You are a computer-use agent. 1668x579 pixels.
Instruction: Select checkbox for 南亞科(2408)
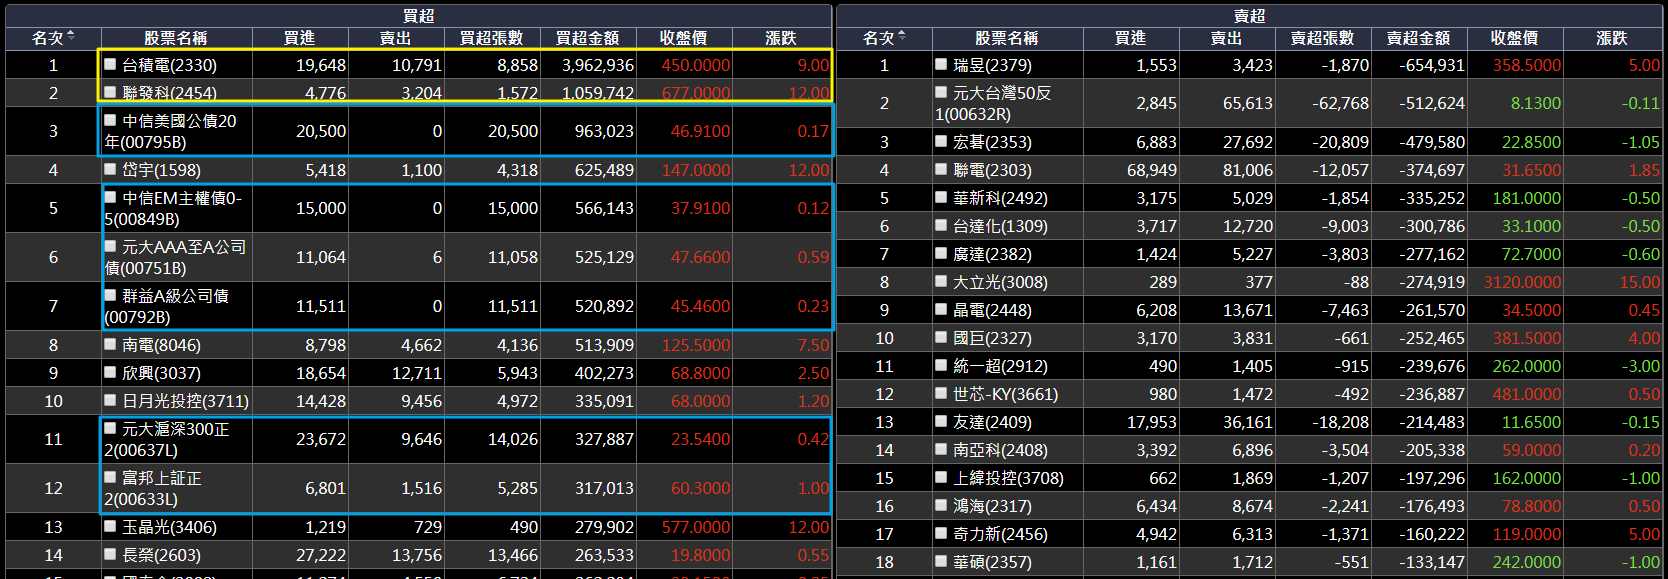(x=941, y=449)
